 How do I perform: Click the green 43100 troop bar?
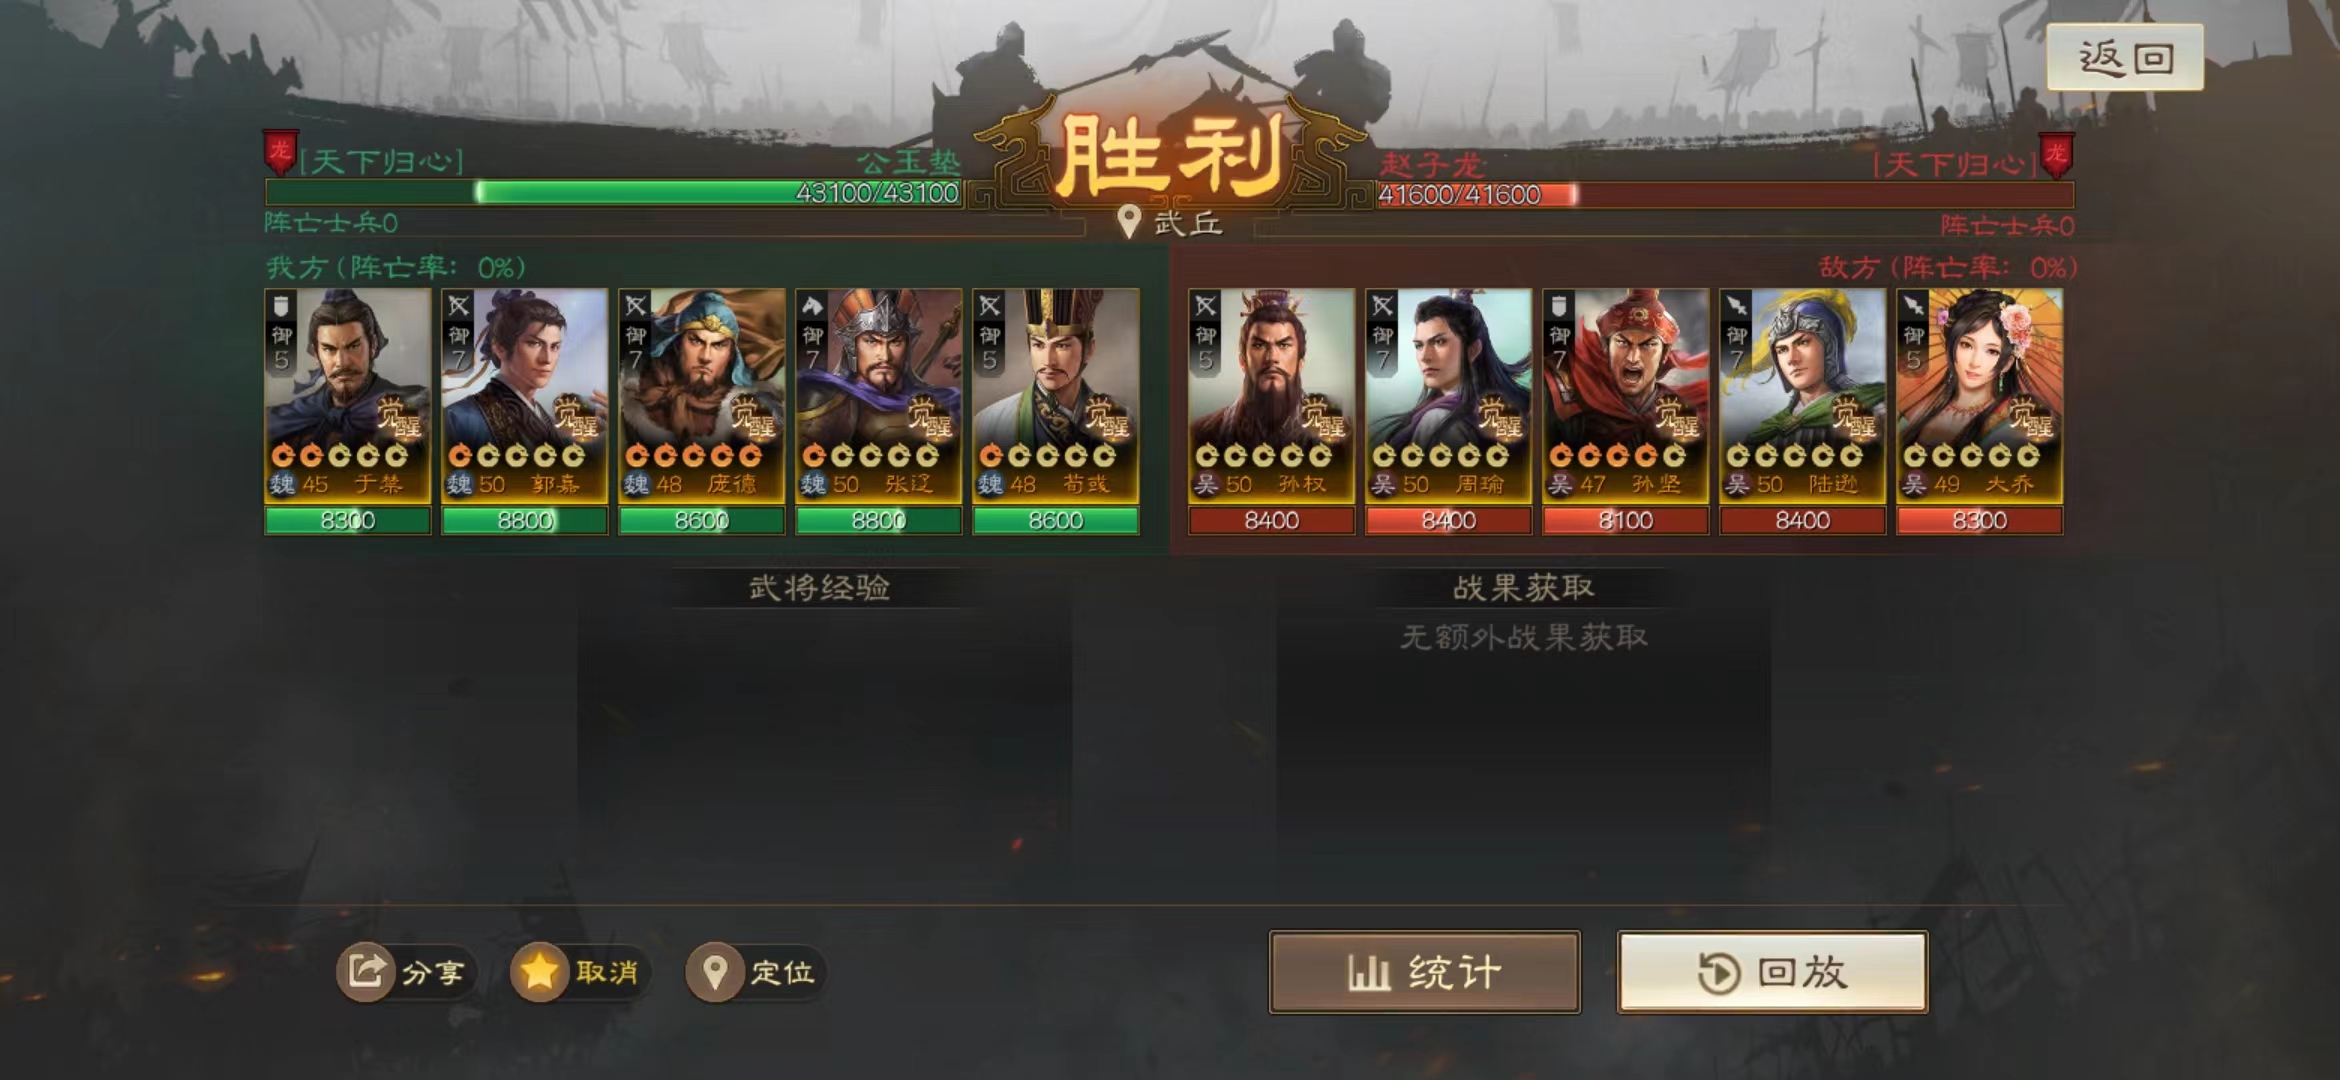point(614,193)
